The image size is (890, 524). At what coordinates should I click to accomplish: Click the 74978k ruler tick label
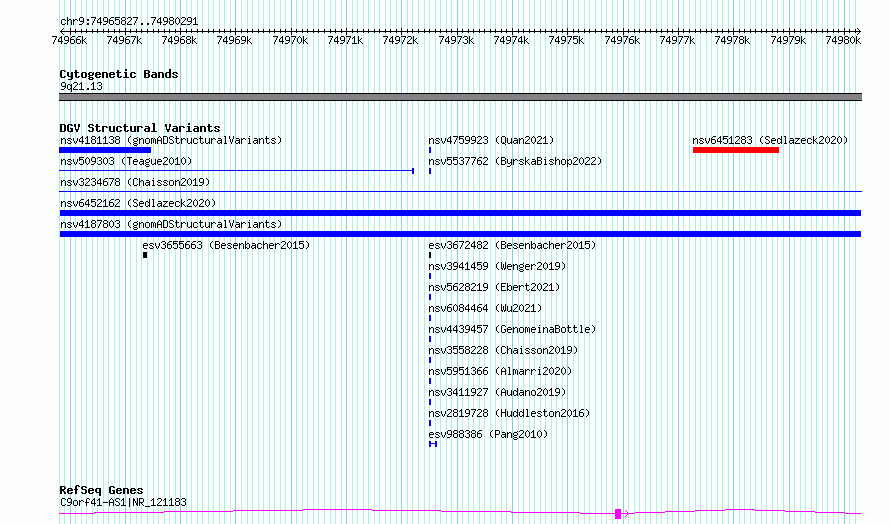732,40
